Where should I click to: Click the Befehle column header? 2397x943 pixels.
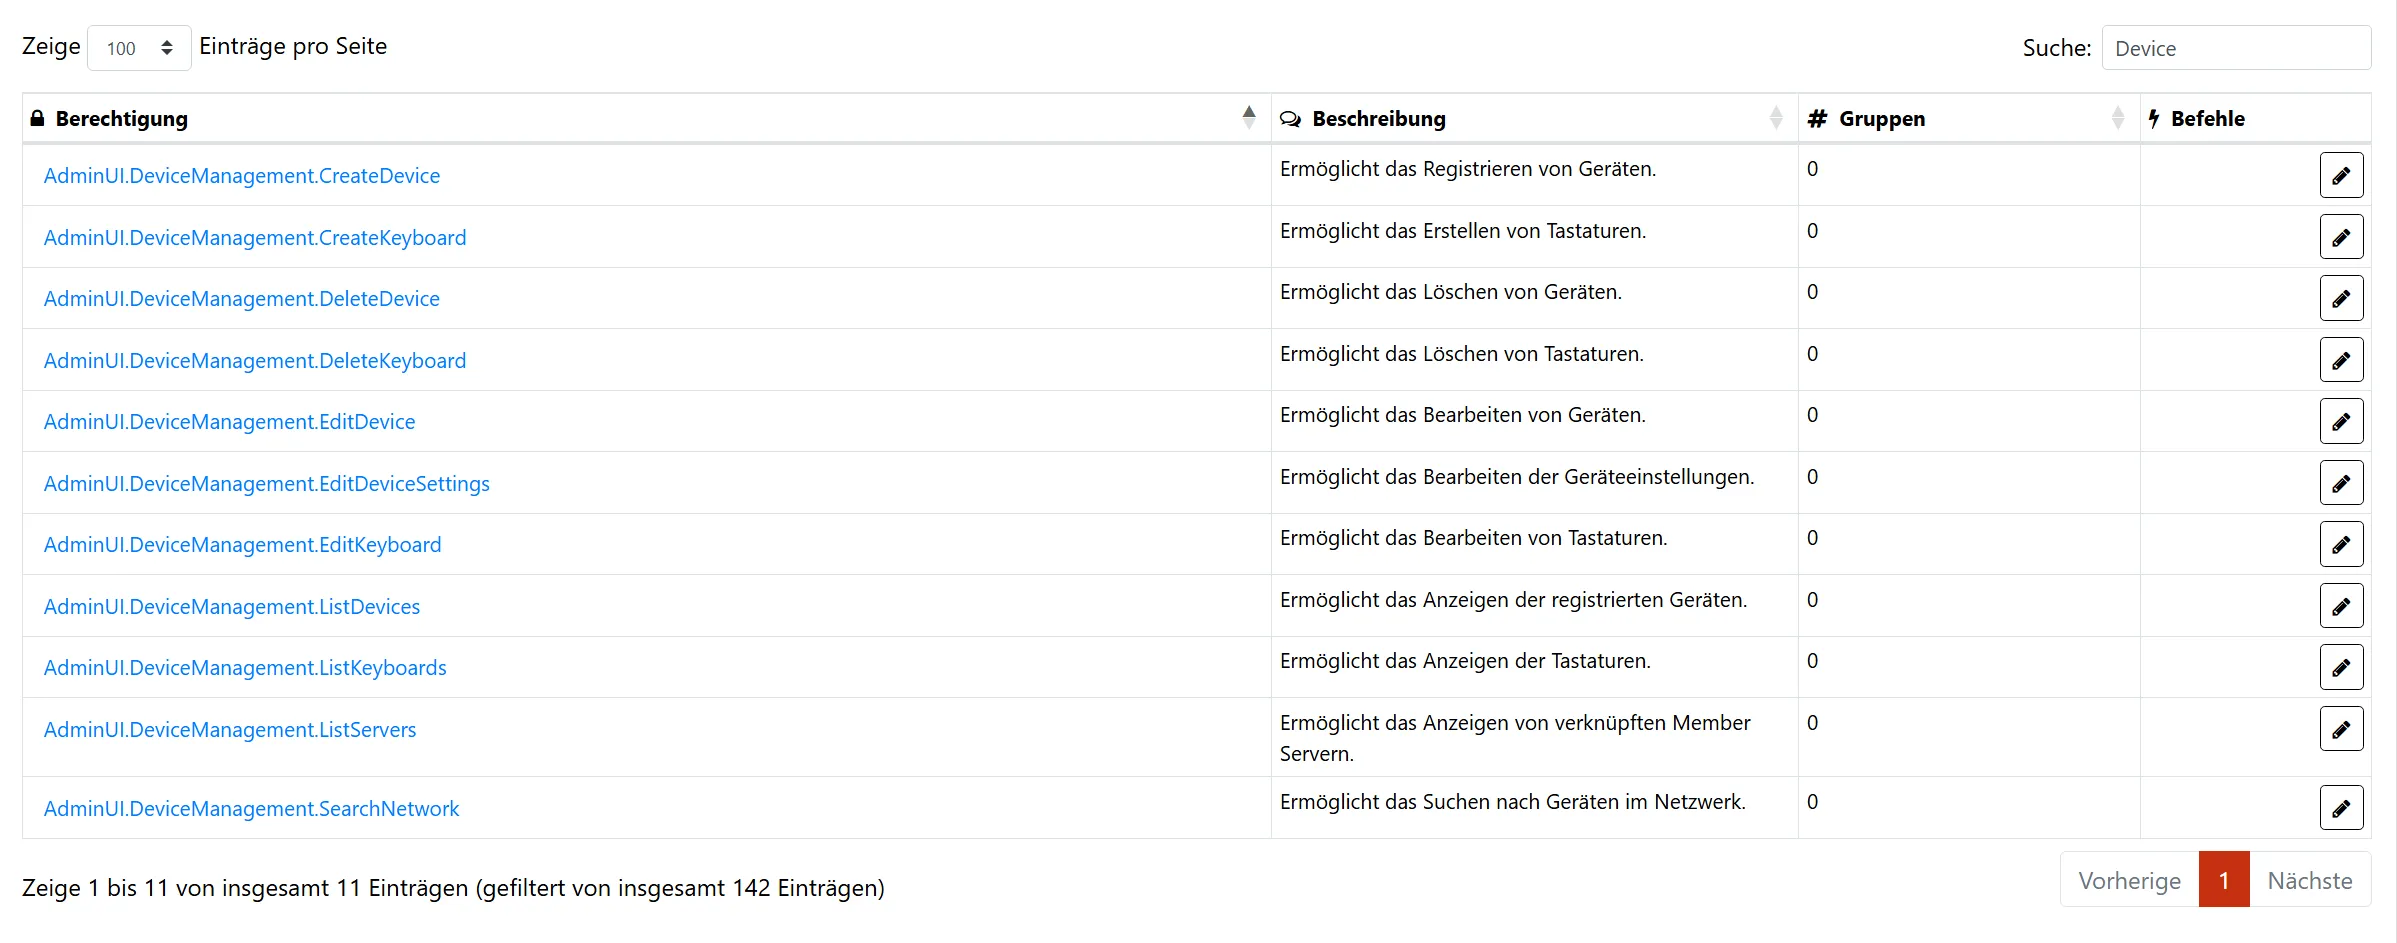pyautogui.click(x=2207, y=119)
